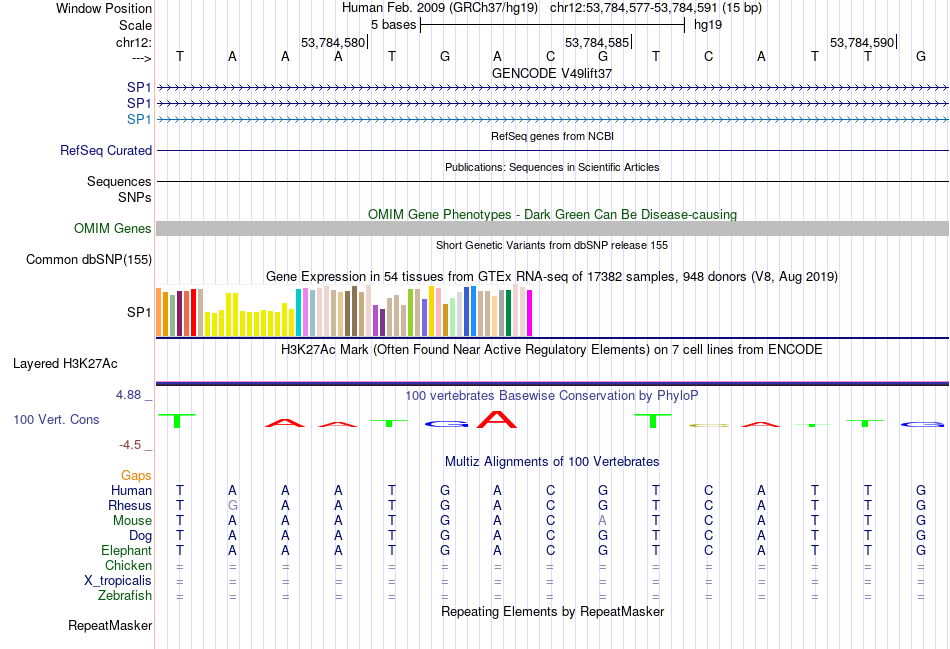
Task: Select the Zebrafish alignment row label
Action: tap(125, 596)
